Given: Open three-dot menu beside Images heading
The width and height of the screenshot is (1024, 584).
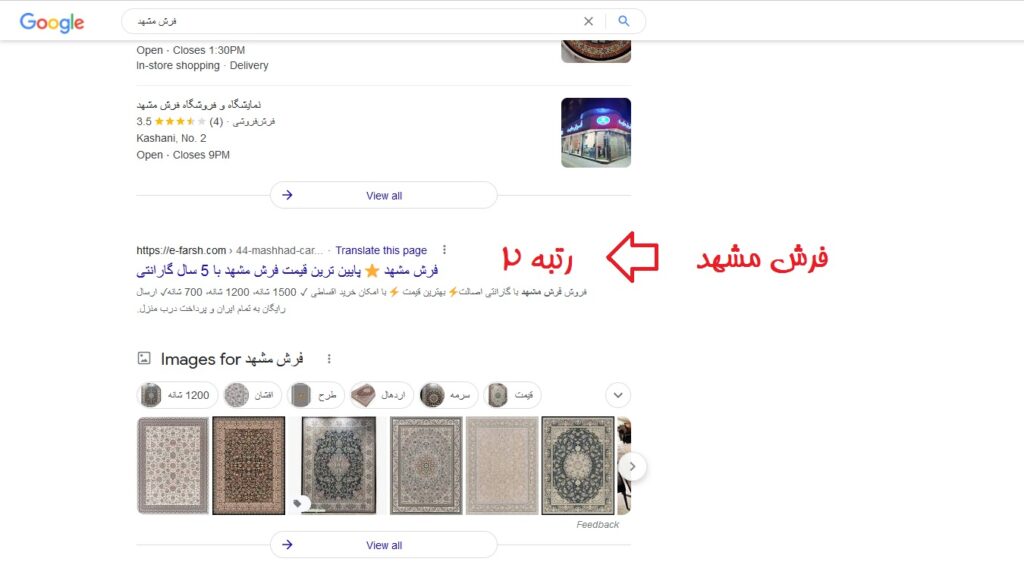Looking at the screenshot, I should (329, 359).
